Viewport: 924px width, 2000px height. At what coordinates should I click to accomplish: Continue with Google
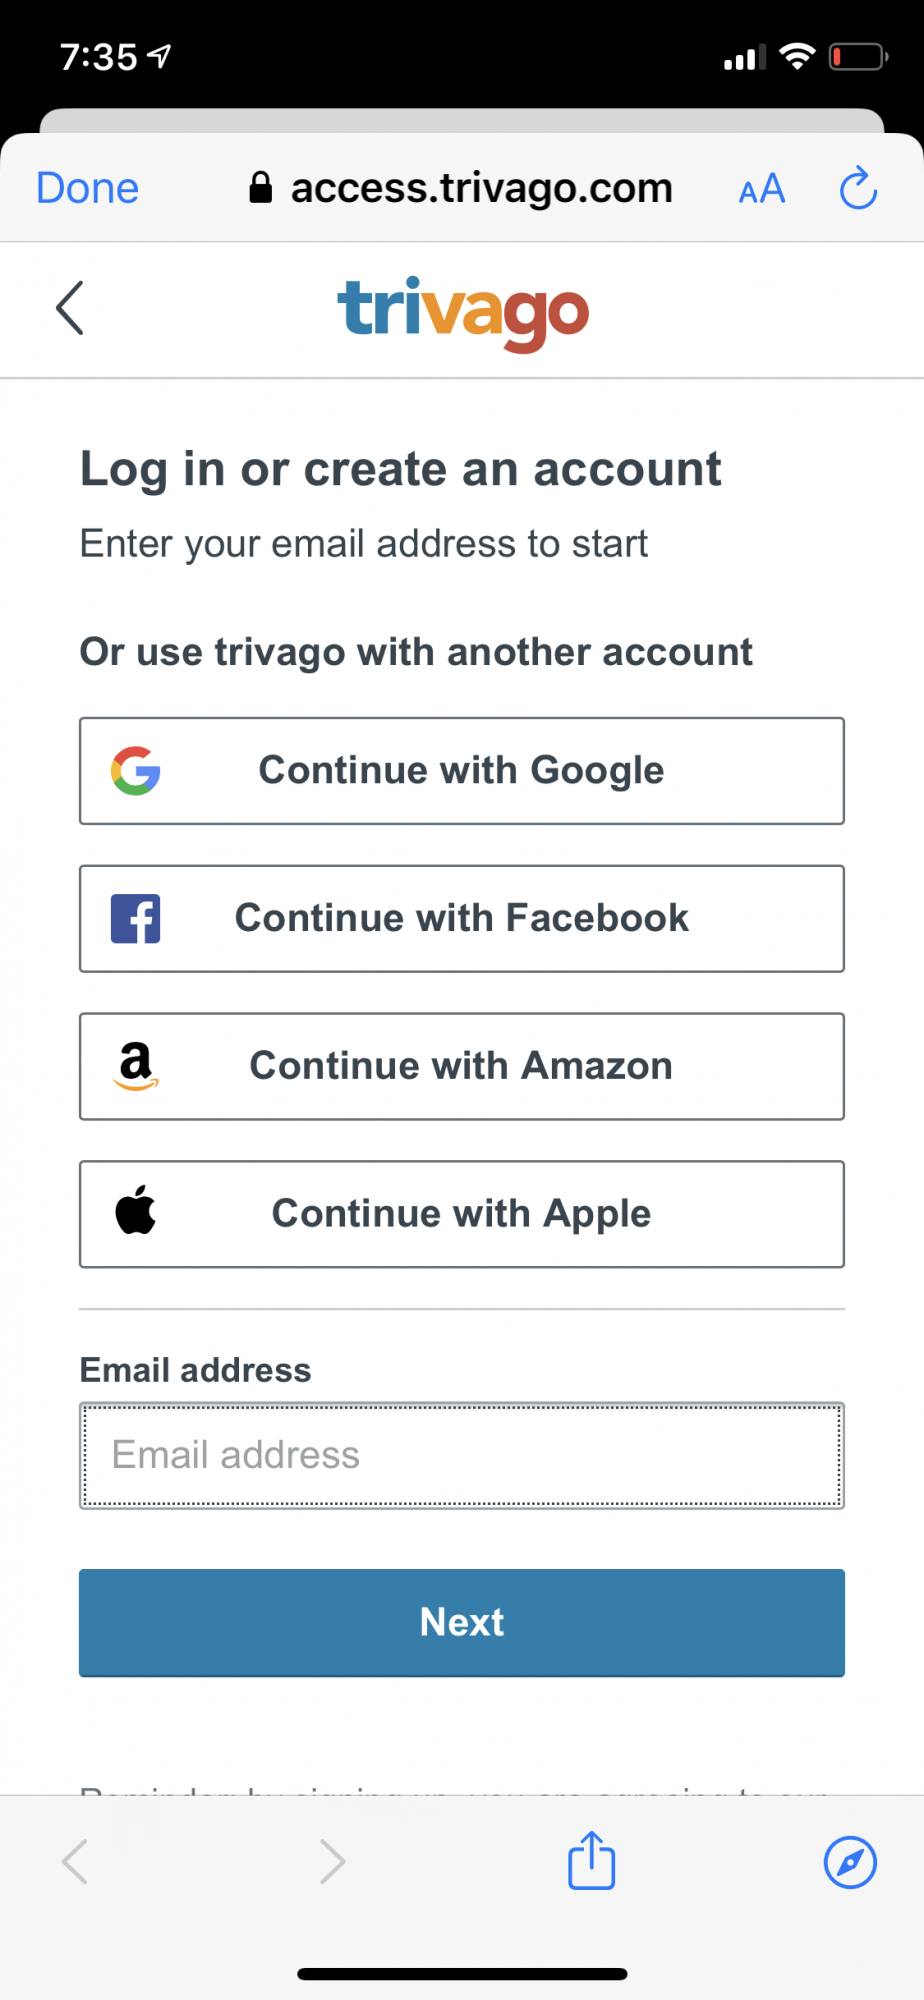tap(462, 771)
